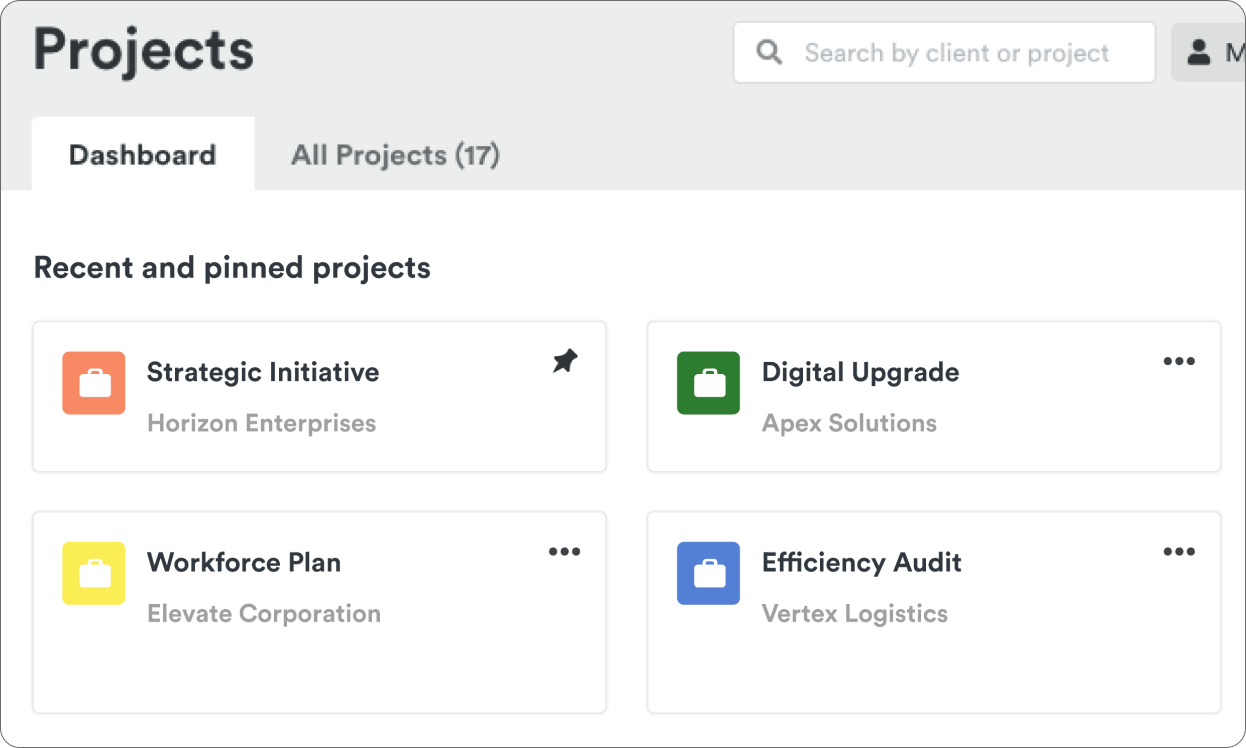Click the search magnifying glass icon
The width and height of the screenshot is (1246, 748).
tap(769, 52)
